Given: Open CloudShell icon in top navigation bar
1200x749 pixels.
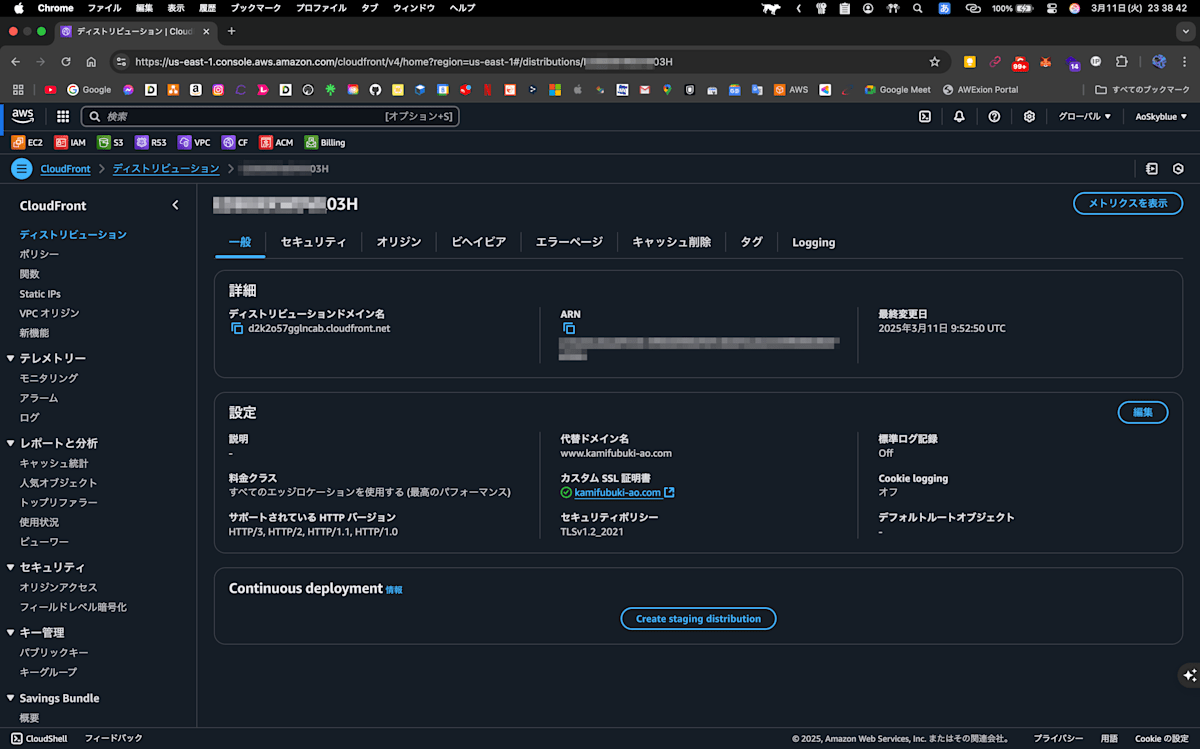Looking at the screenshot, I should point(925,116).
